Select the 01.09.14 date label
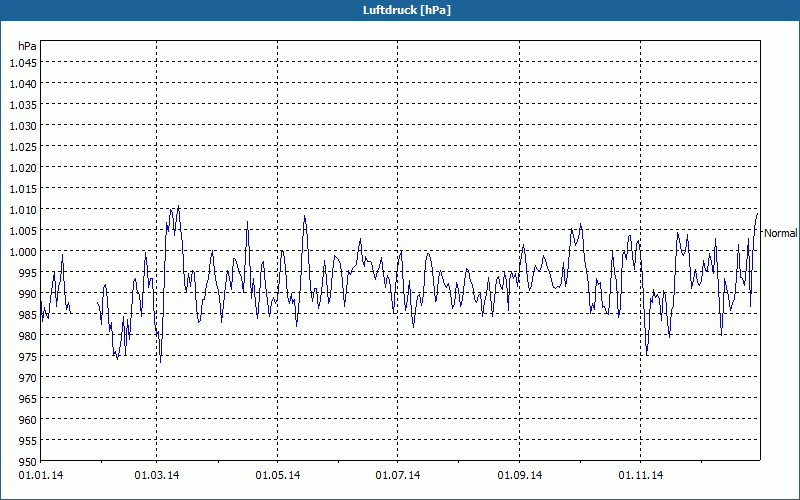Screen dimensions: 800x500 click(519, 476)
